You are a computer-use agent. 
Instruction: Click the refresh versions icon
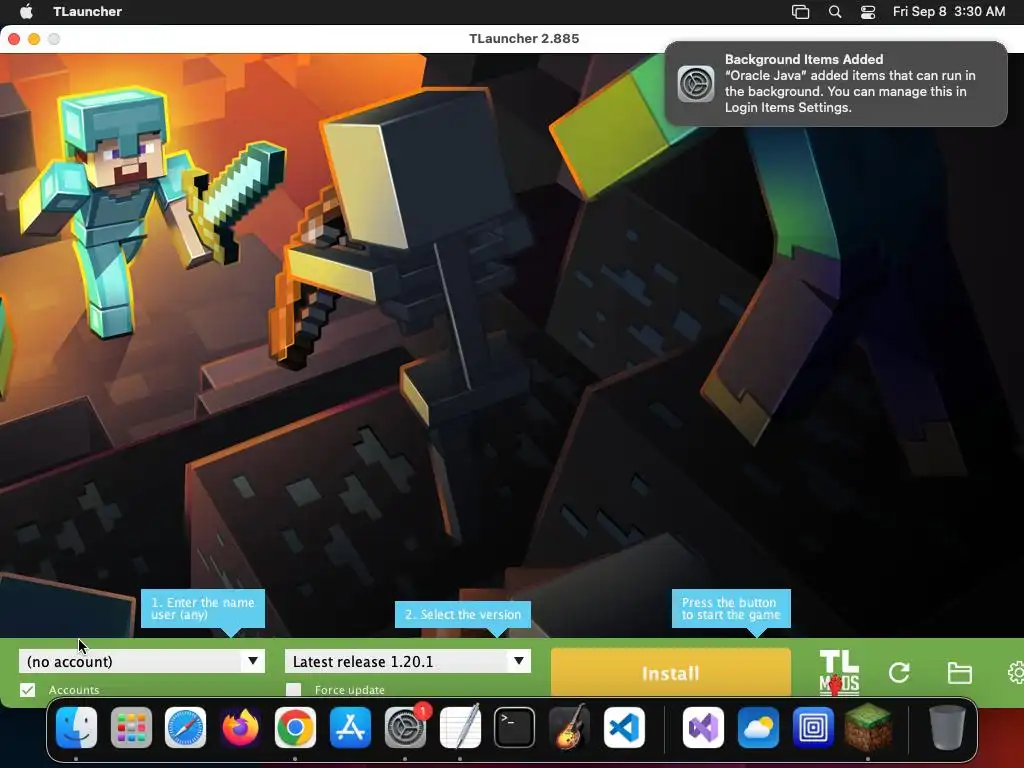pyautogui.click(x=899, y=673)
